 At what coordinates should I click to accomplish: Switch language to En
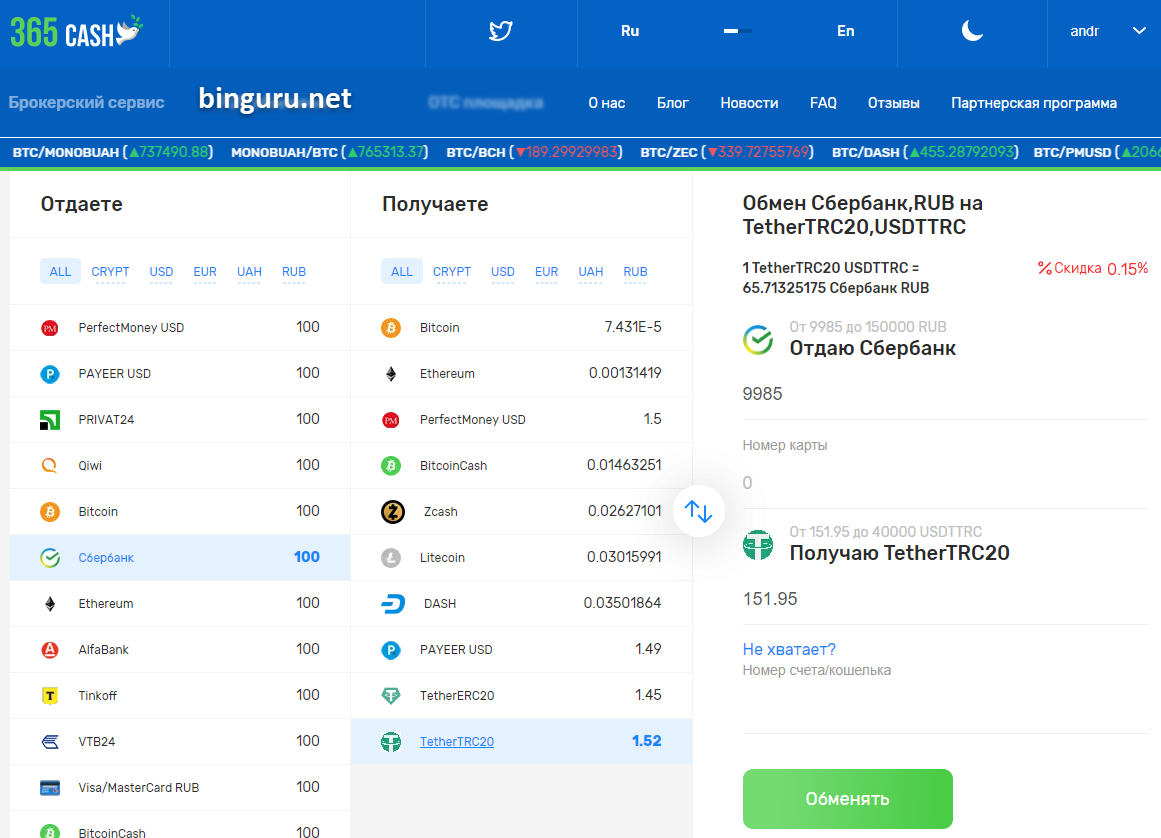(x=846, y=31)
